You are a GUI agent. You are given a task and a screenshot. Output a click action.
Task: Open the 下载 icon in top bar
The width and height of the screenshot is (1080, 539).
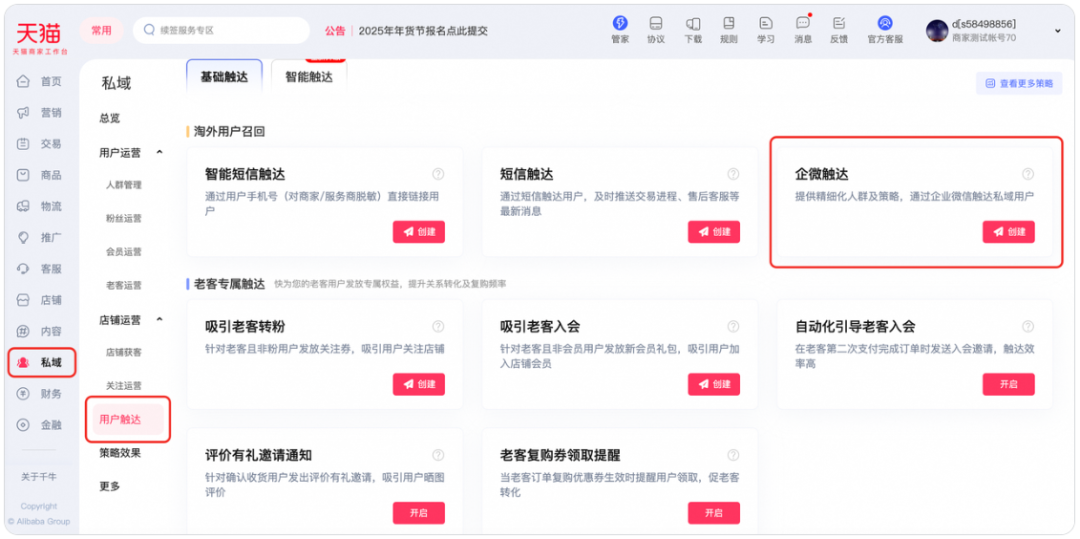click(693, 23)
